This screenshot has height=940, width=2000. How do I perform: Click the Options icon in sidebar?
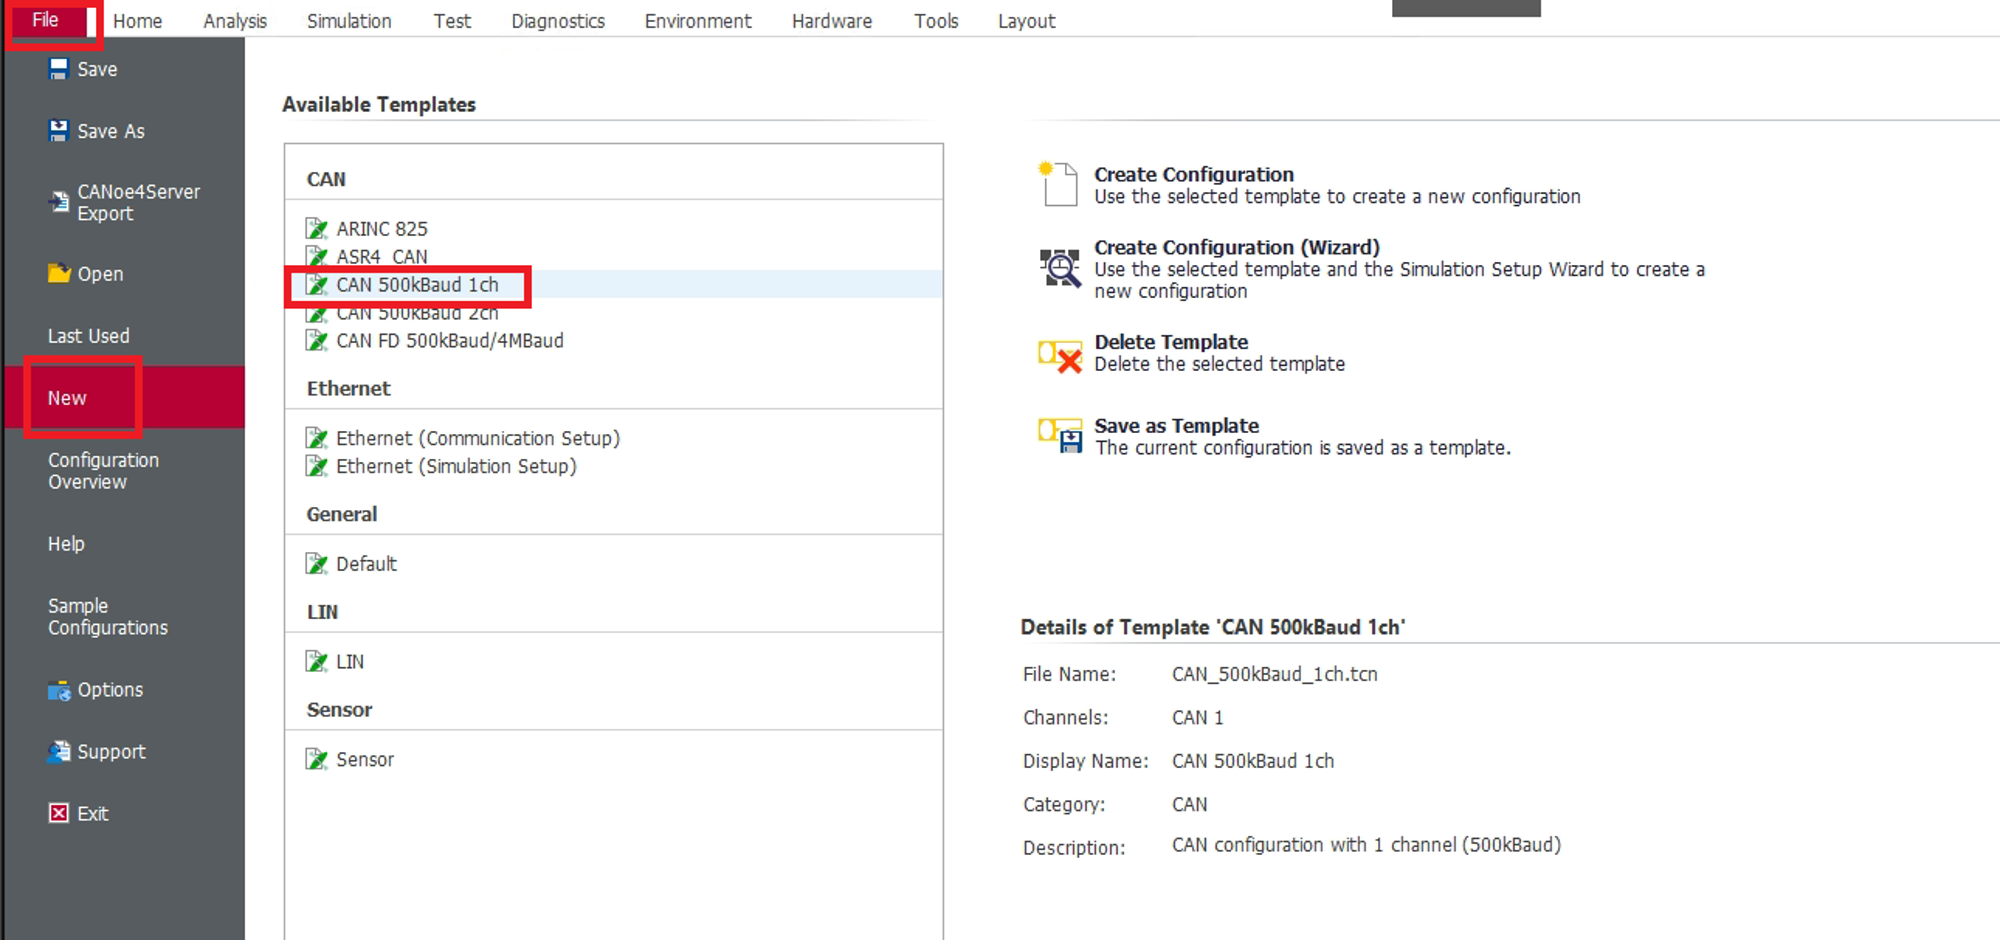59,690
